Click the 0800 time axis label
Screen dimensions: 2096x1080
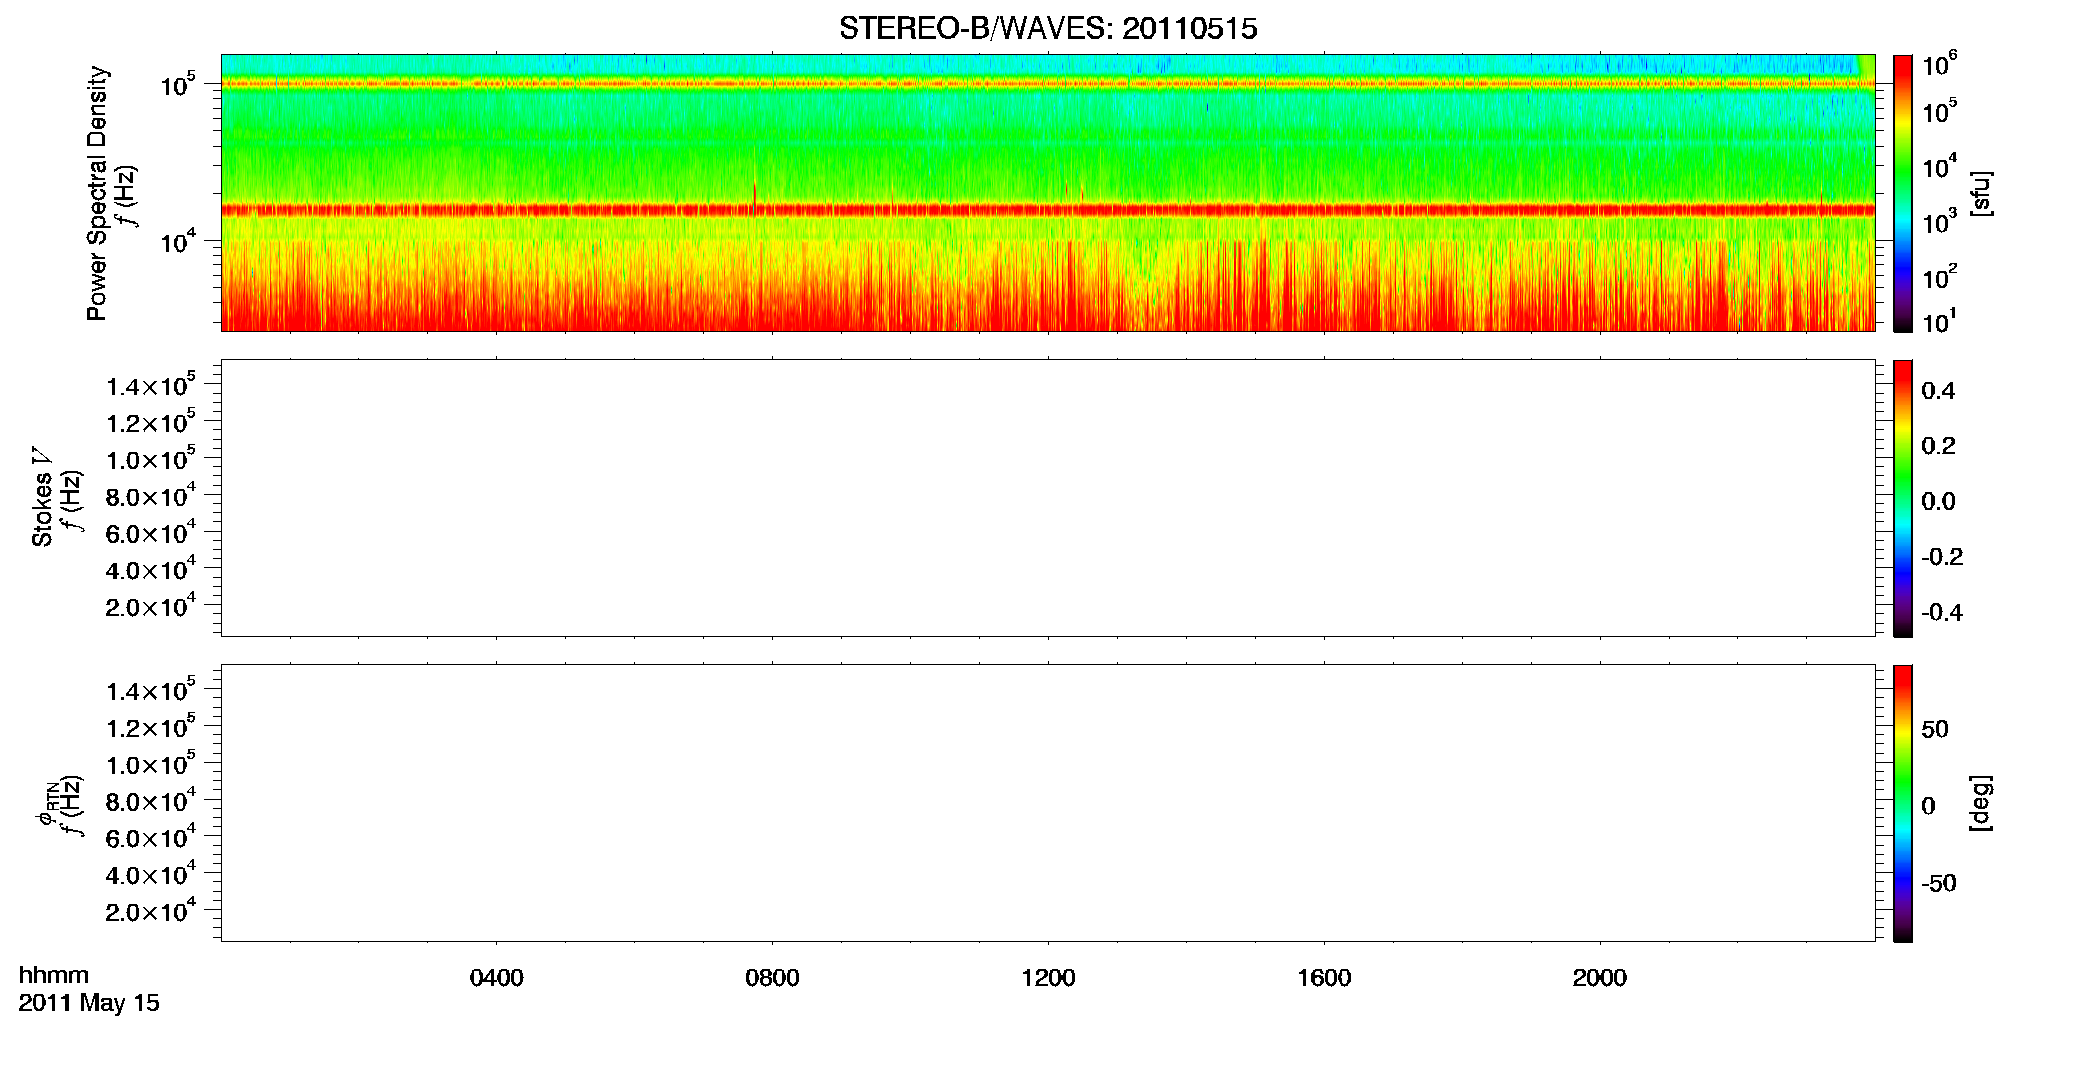click(x=772, y=978)
